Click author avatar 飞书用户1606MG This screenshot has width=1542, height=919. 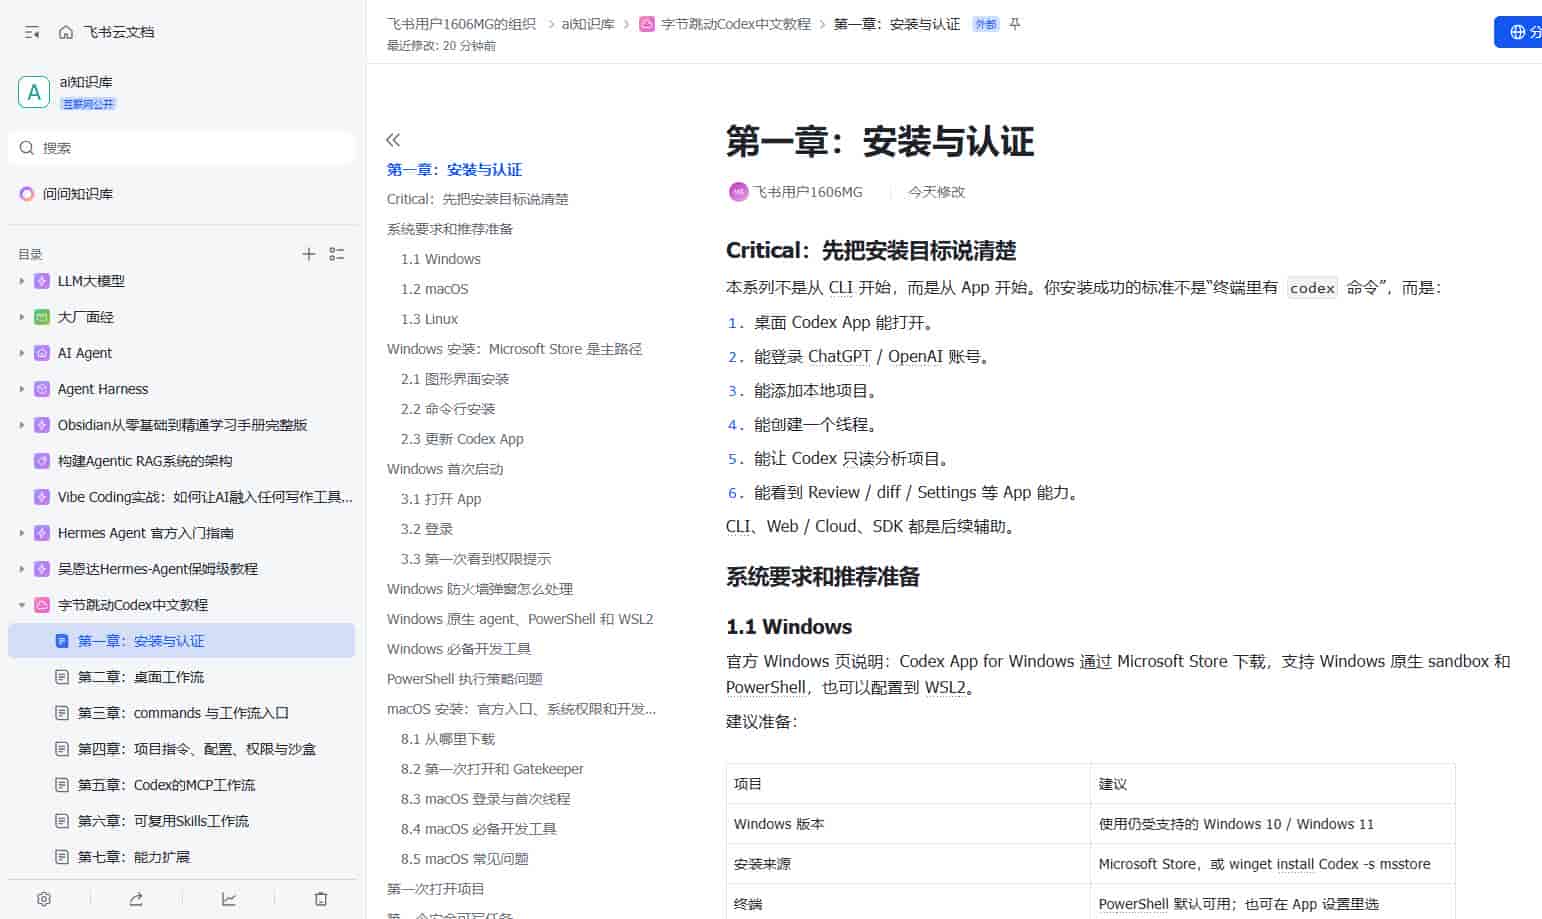click(x=738, y=192)
